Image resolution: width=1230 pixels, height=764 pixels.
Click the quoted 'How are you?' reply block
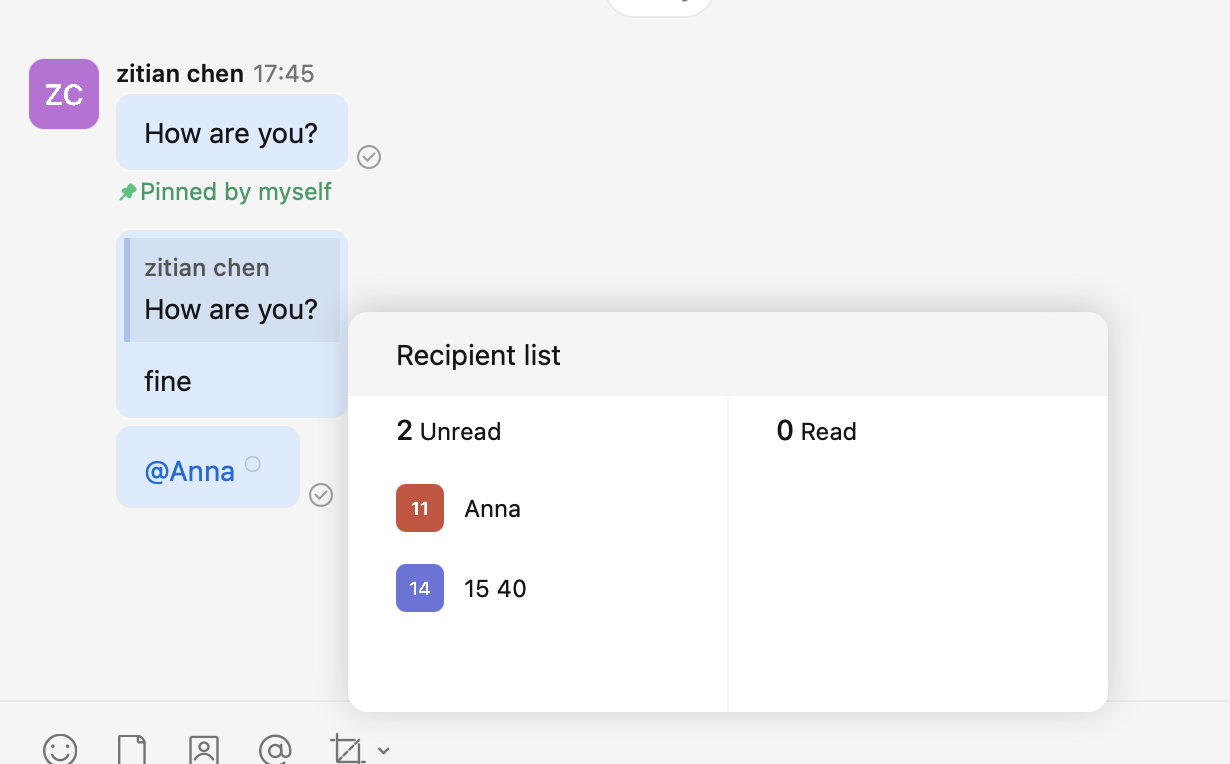pyautogui.click(x=232, y=290)
